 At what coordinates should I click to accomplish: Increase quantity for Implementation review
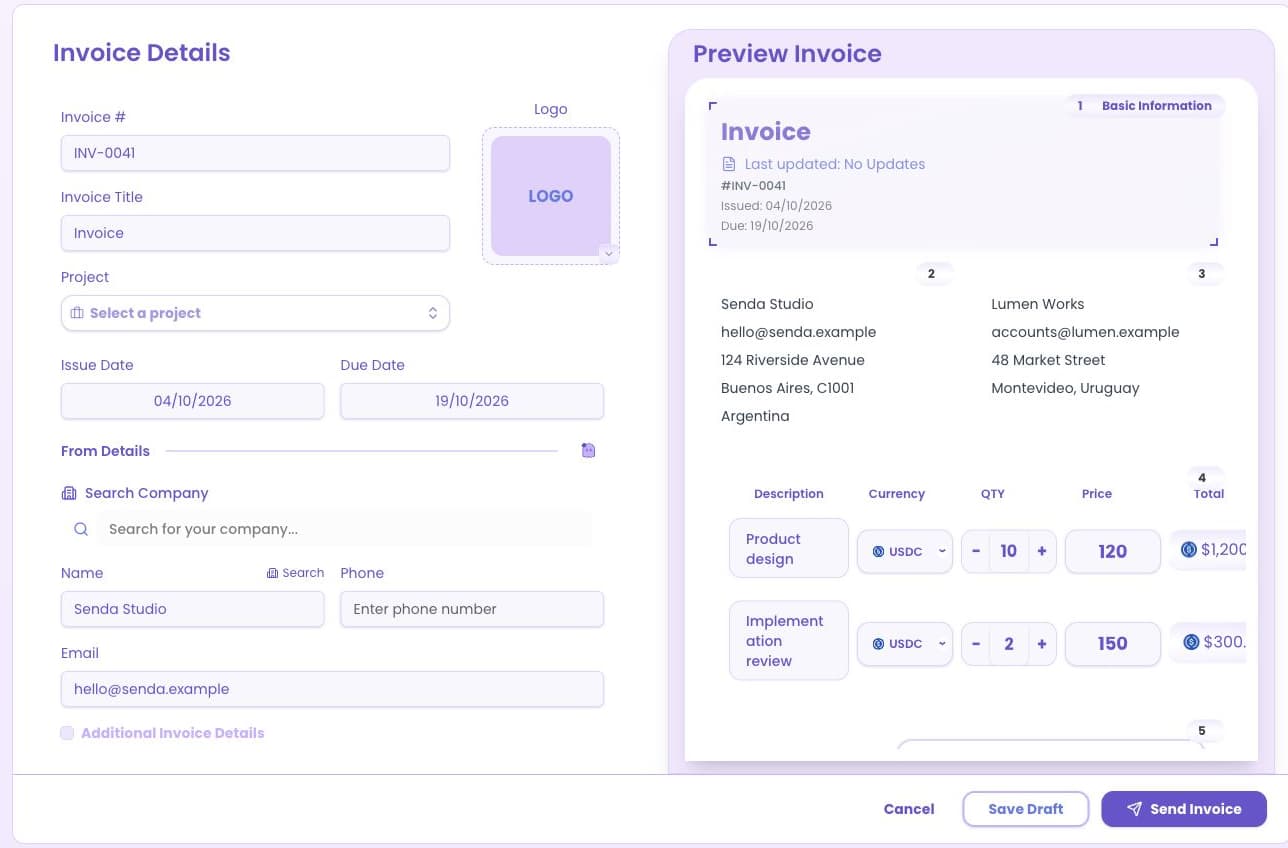[1042, 644]
